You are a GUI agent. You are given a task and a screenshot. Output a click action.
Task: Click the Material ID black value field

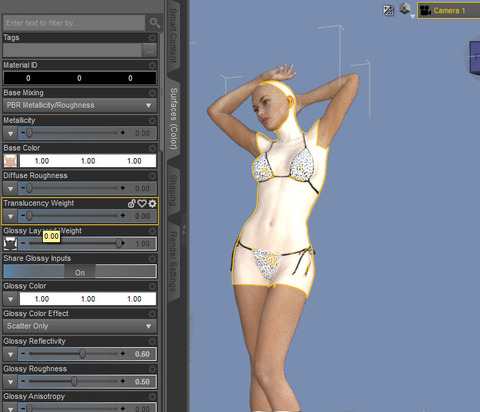[80, 78]
